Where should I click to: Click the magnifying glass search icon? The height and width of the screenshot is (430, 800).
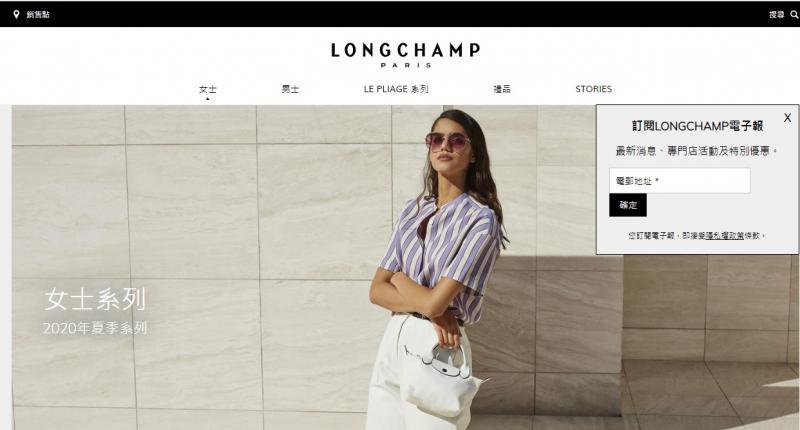pos(794,15)
